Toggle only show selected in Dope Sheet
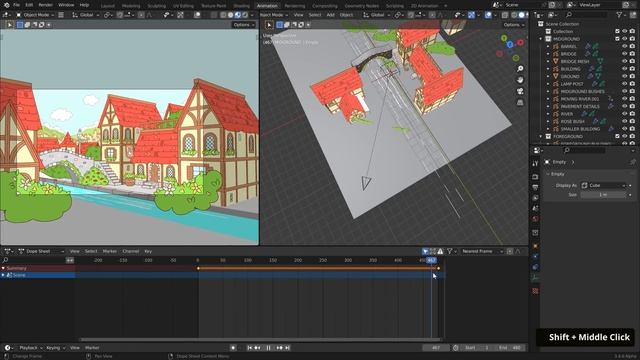 click(x=425, y=251)
